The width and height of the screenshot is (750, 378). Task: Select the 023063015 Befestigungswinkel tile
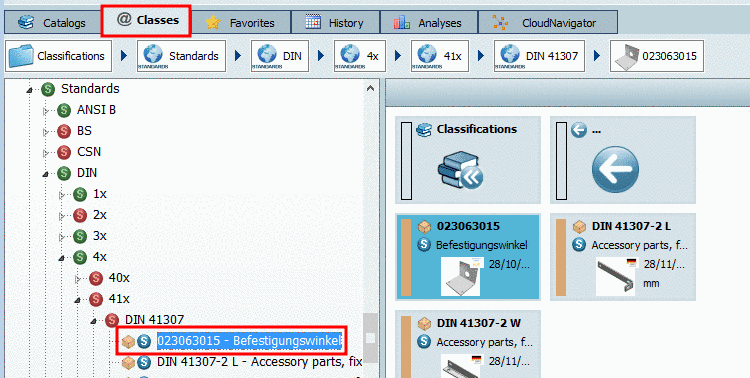click(x=468, y=257)
